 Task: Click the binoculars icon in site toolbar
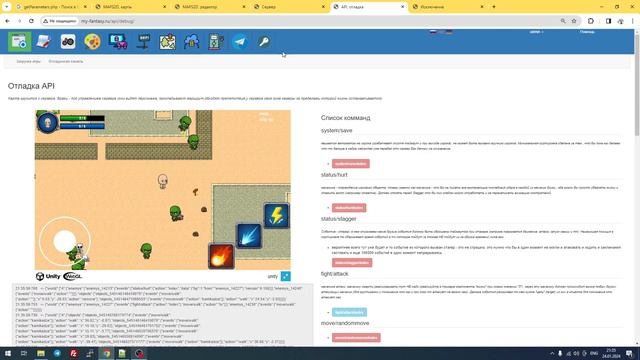(68, 42)
